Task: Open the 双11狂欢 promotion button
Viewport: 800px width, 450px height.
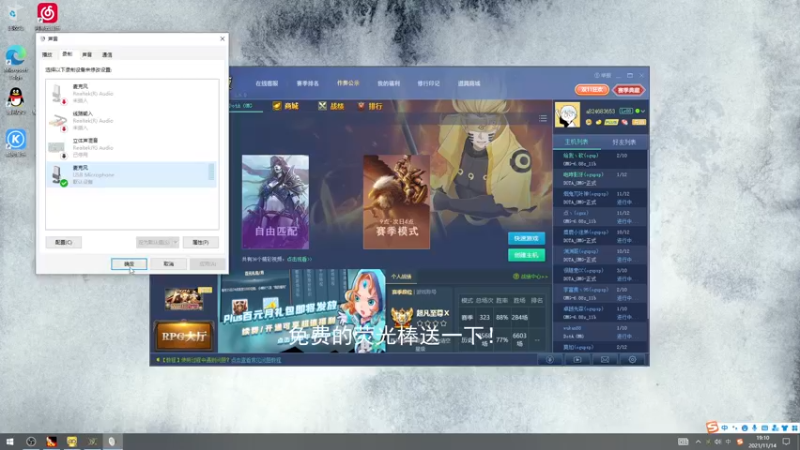Action: (592, 90)
